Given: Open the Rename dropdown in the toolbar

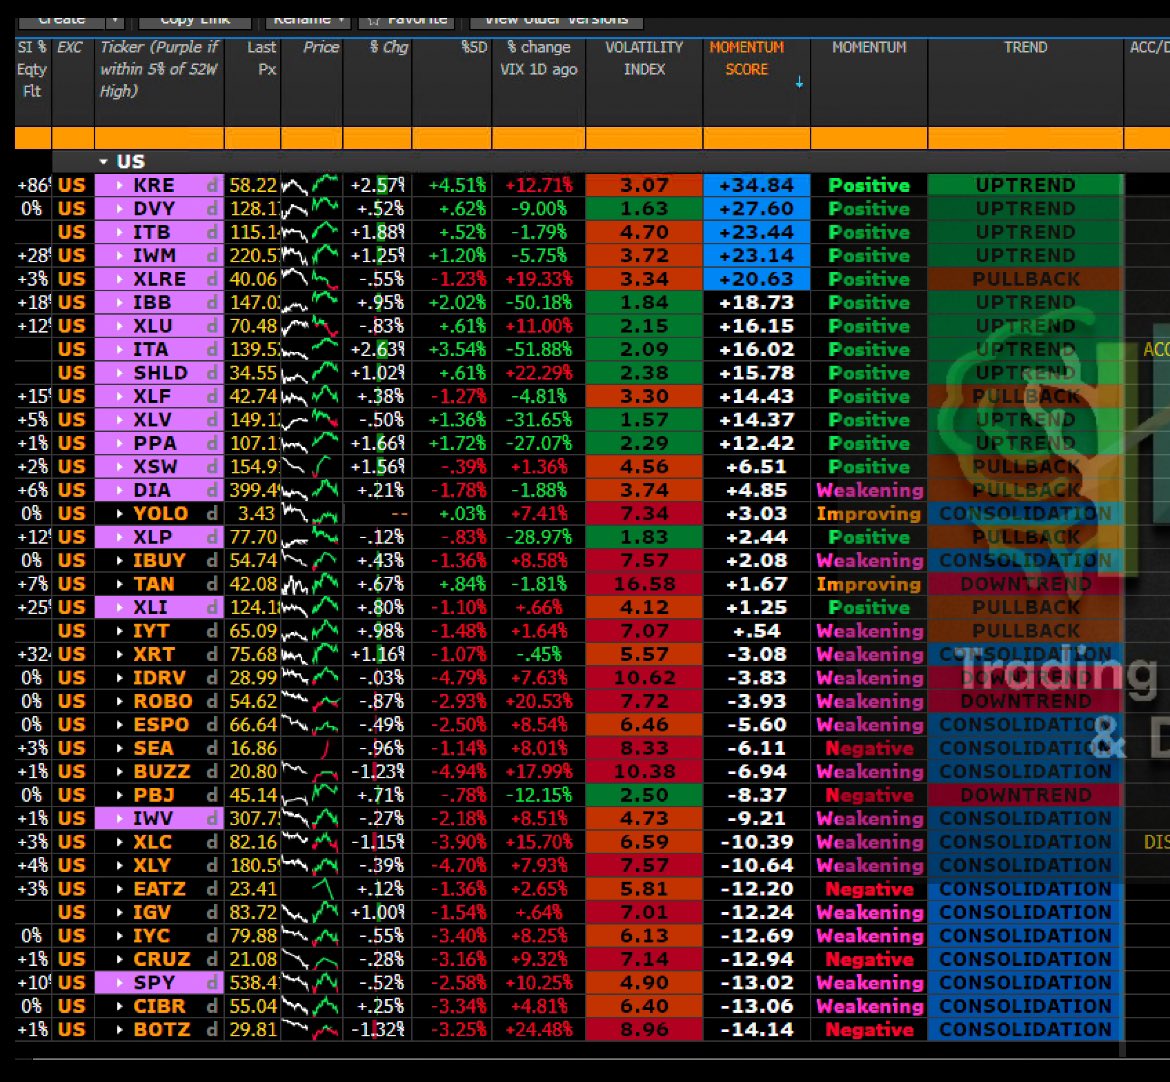Looking at the screenshot, I should [309, 20].
